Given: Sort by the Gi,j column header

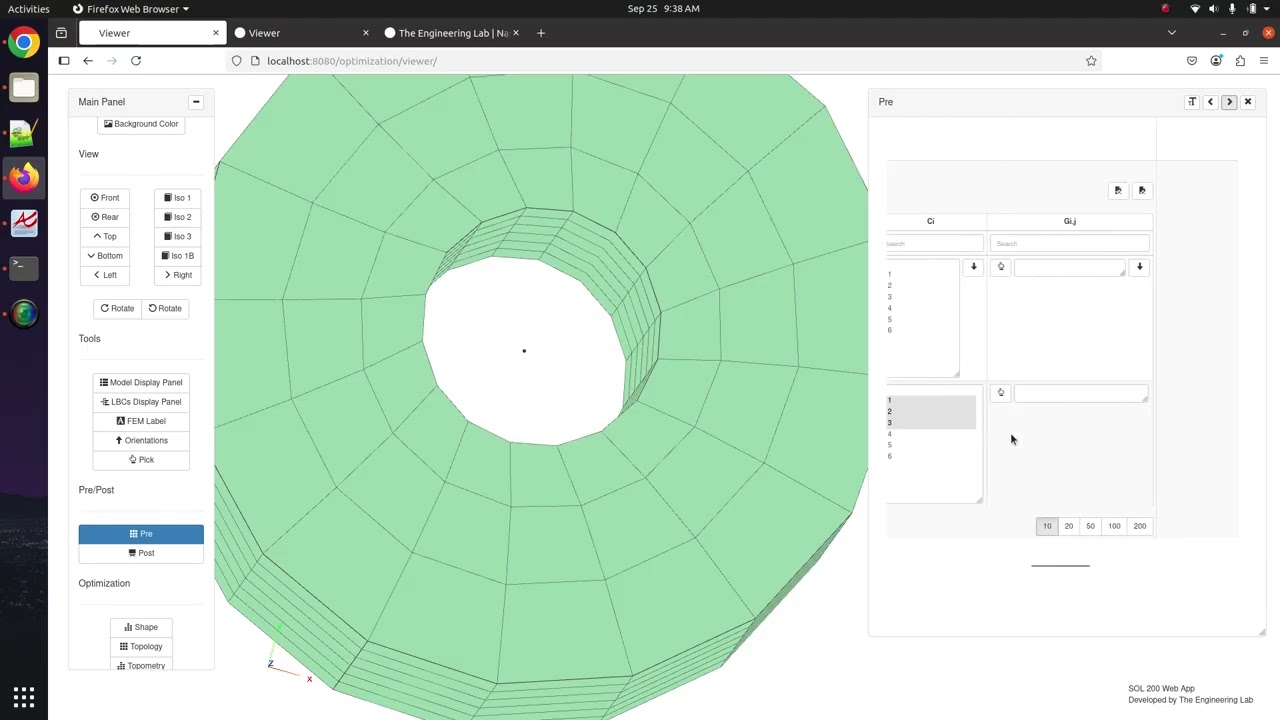Looking at the screenshot, I should pos(1070,221).
